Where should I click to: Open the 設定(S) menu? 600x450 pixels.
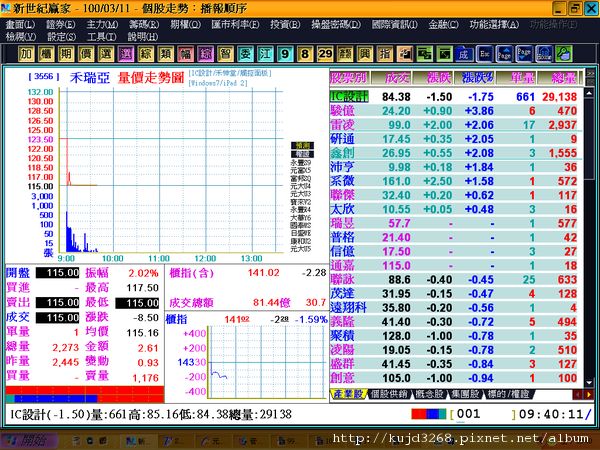point(62,37)
